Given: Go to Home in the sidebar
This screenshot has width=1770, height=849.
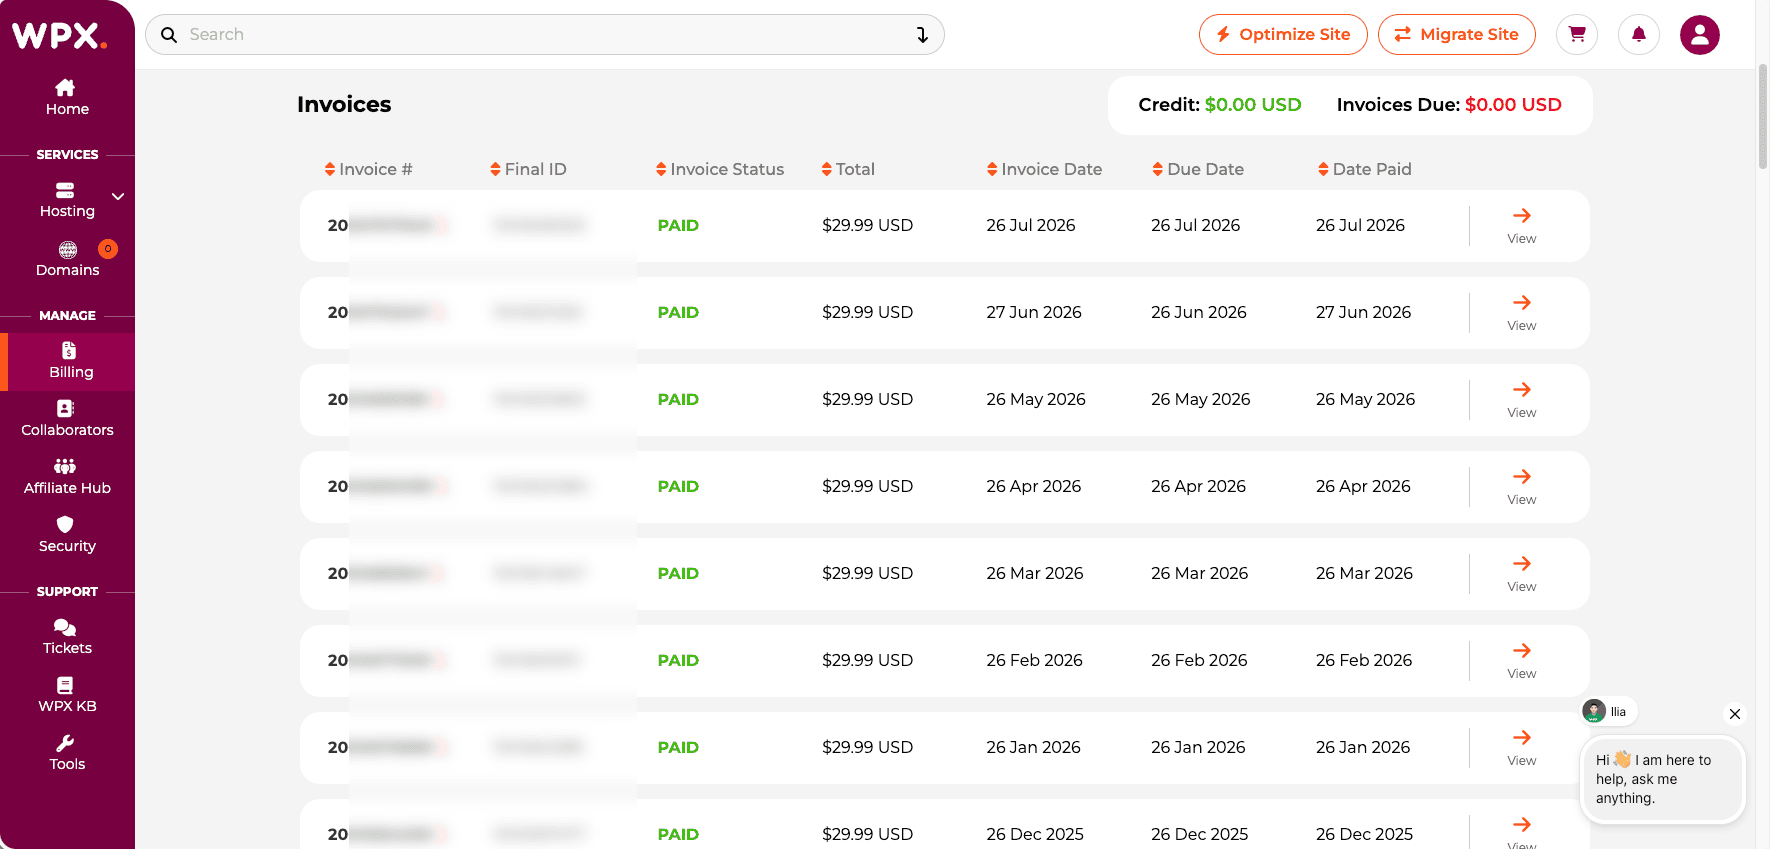Looking at the screenshot, I should 67,97.
